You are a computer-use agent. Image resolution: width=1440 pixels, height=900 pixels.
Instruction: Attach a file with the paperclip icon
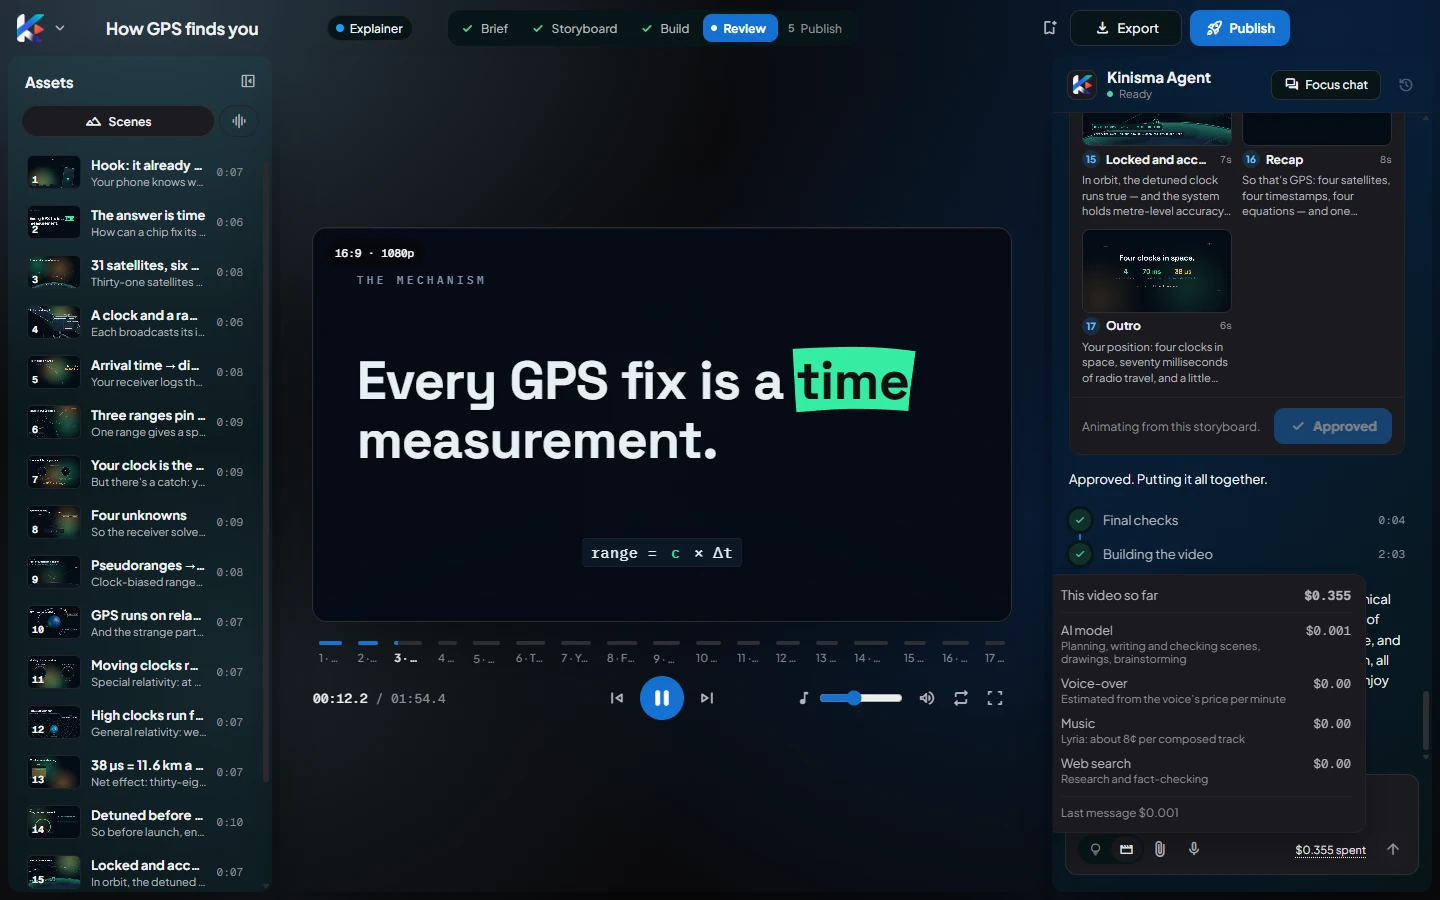coord(1160,849)
